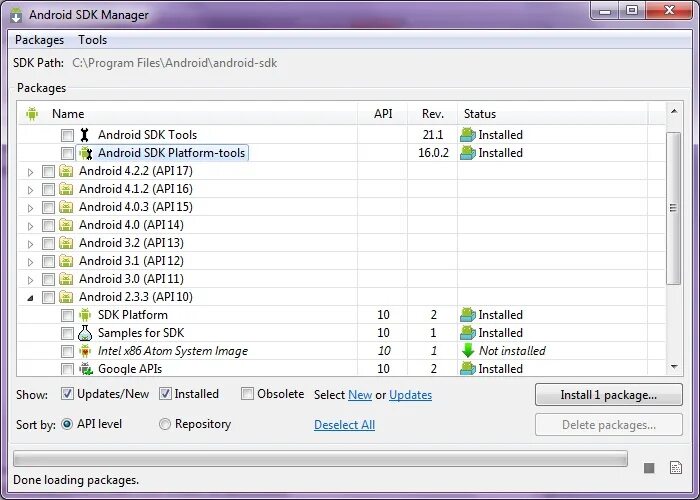Click the folder icon for Android 4.1.2 (API 16)
Image resolution: width=700 pixels, height=500 pixels.
[66, 189]
